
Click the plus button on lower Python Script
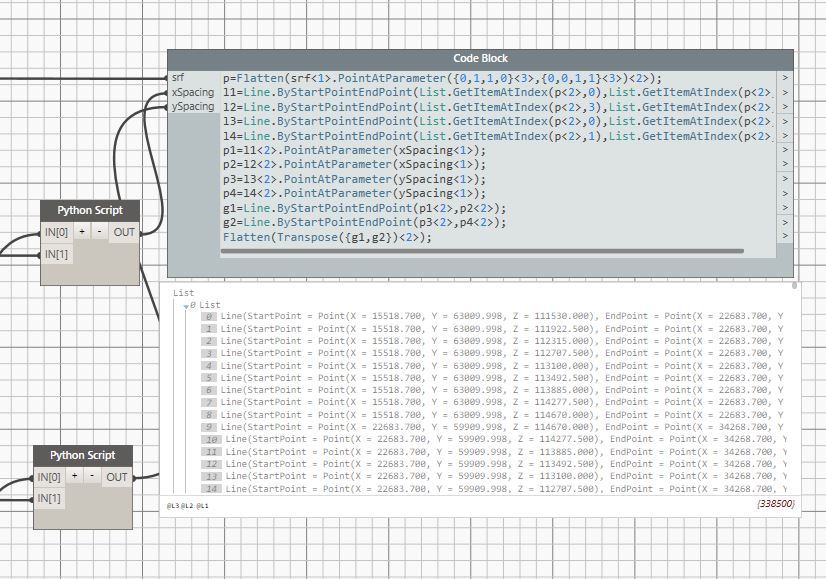click(x=76, y=477)
